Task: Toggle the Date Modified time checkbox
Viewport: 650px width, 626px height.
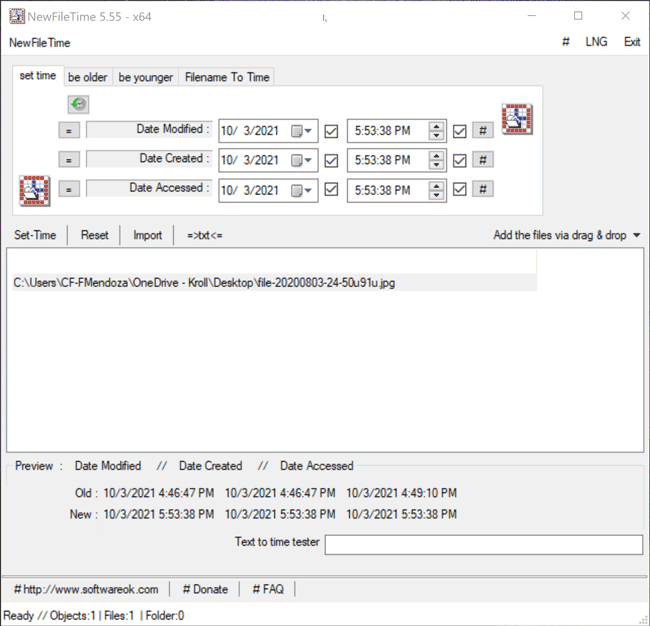Action: [x=460, y=131]
